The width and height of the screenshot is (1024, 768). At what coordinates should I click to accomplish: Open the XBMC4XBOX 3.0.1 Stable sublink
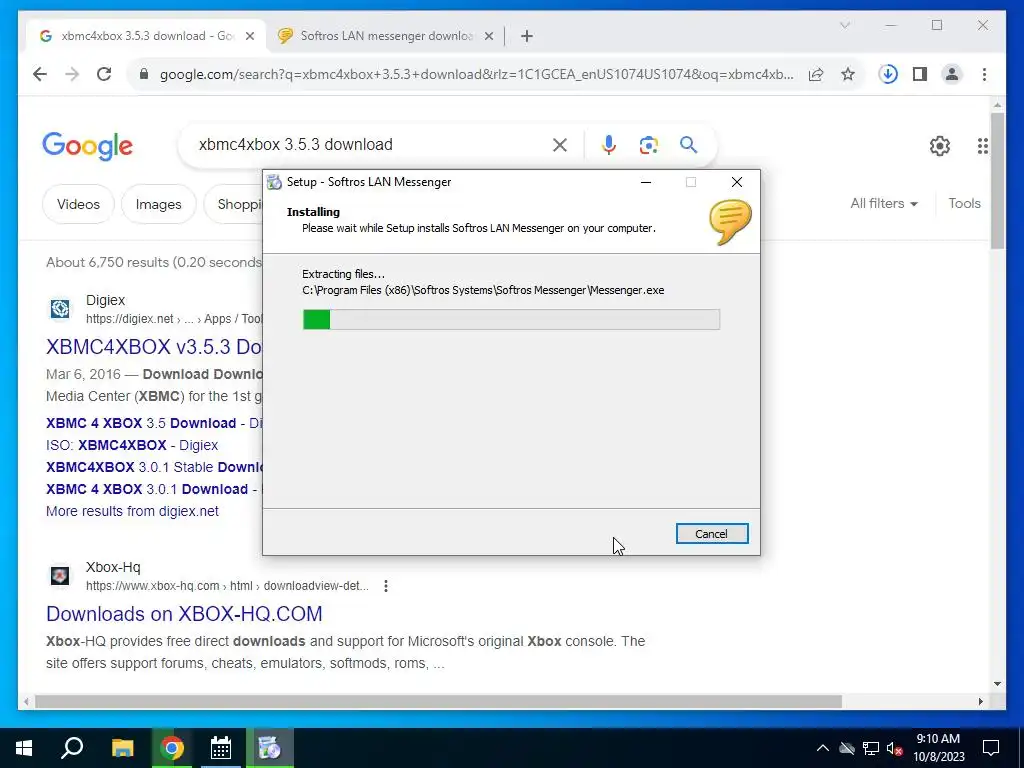[154, 468]
